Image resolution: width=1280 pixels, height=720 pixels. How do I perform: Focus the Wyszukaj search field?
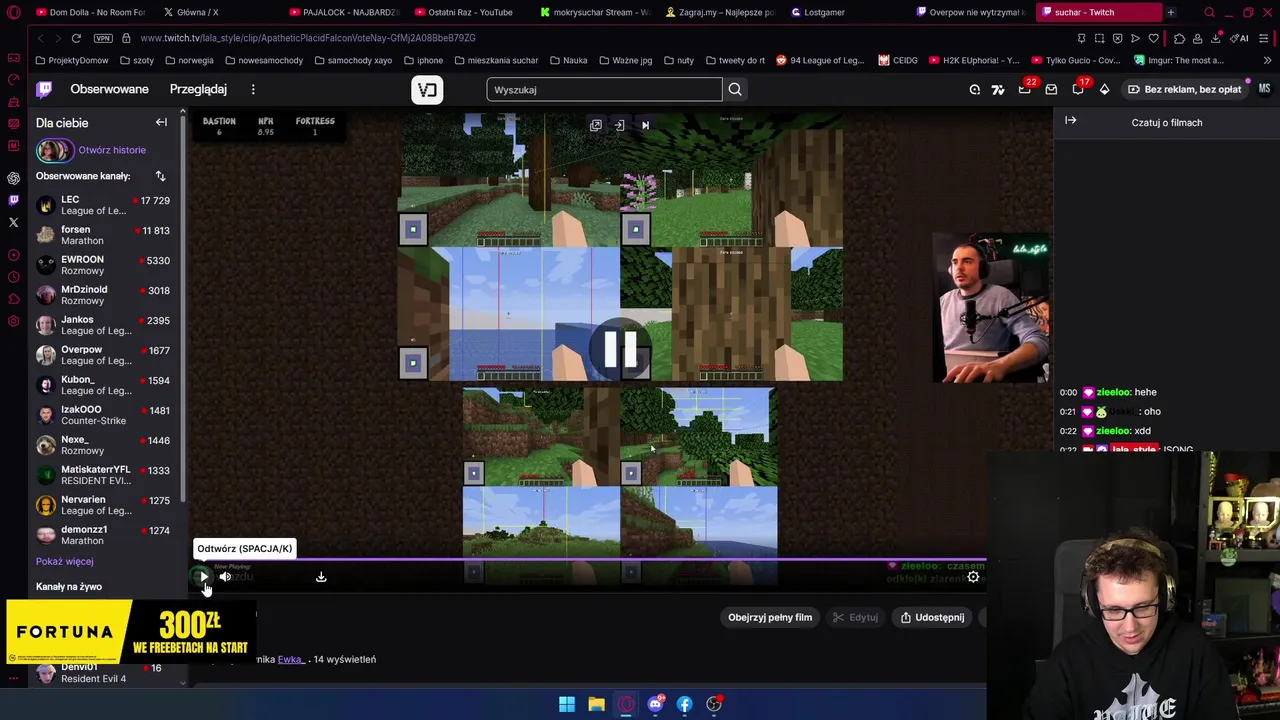pyautogui.click(x=604, y=89)
